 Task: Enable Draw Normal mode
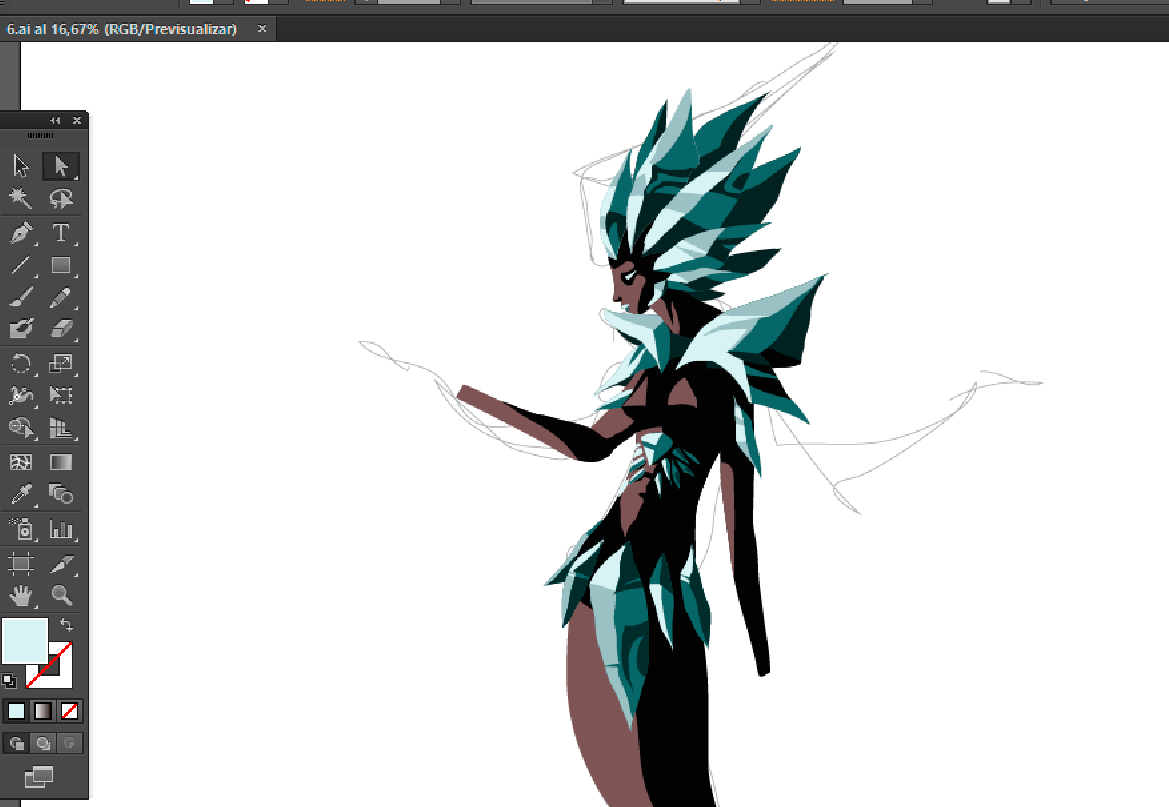[x=16, y=743]
